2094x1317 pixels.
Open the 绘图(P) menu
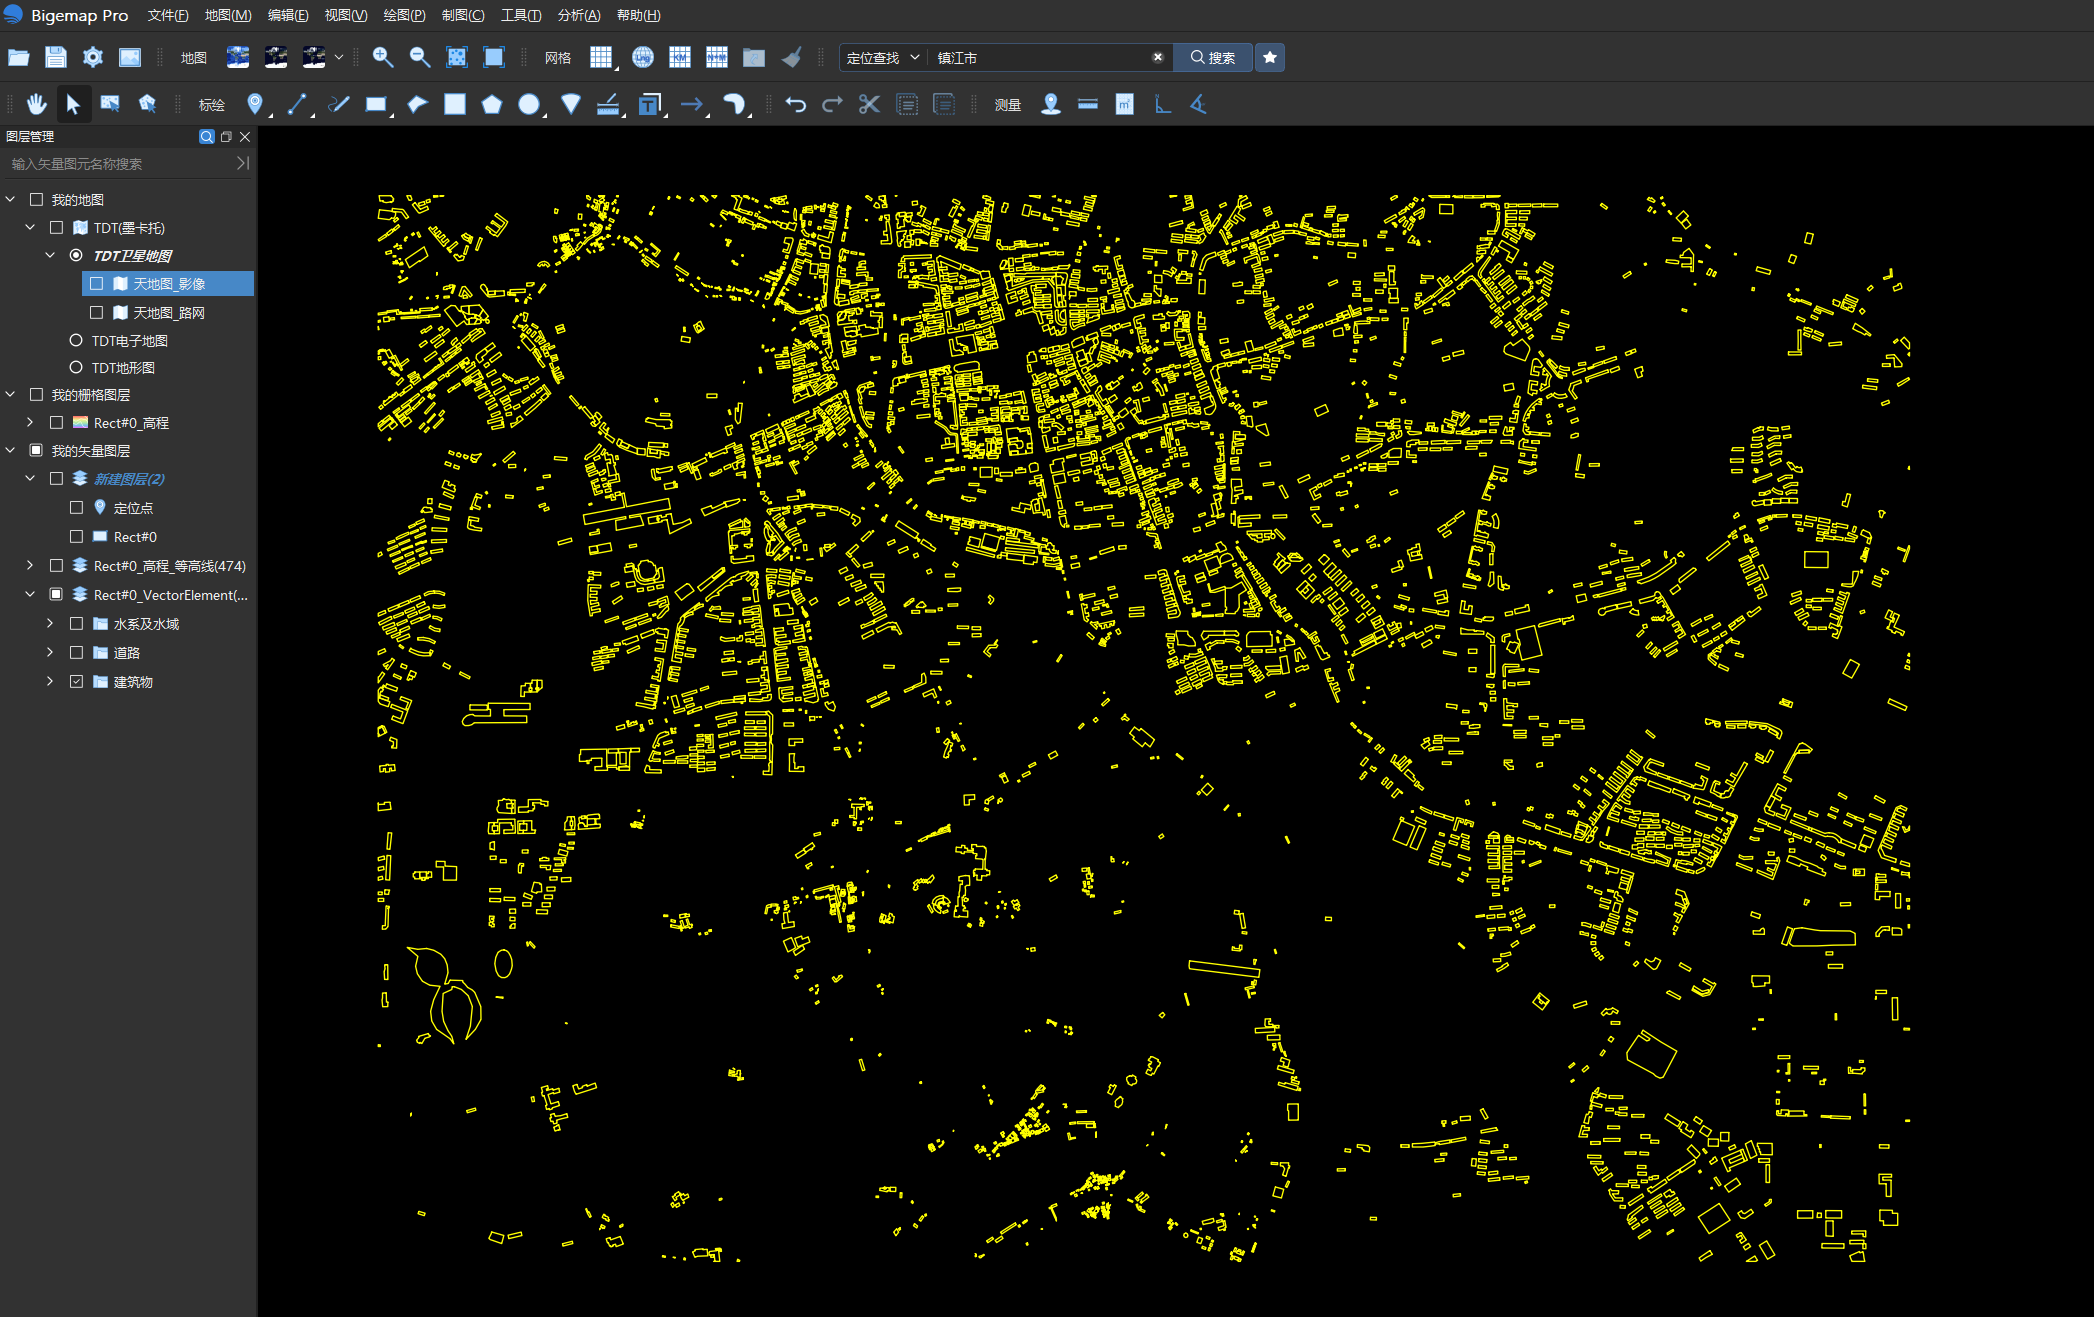point(404,15)
